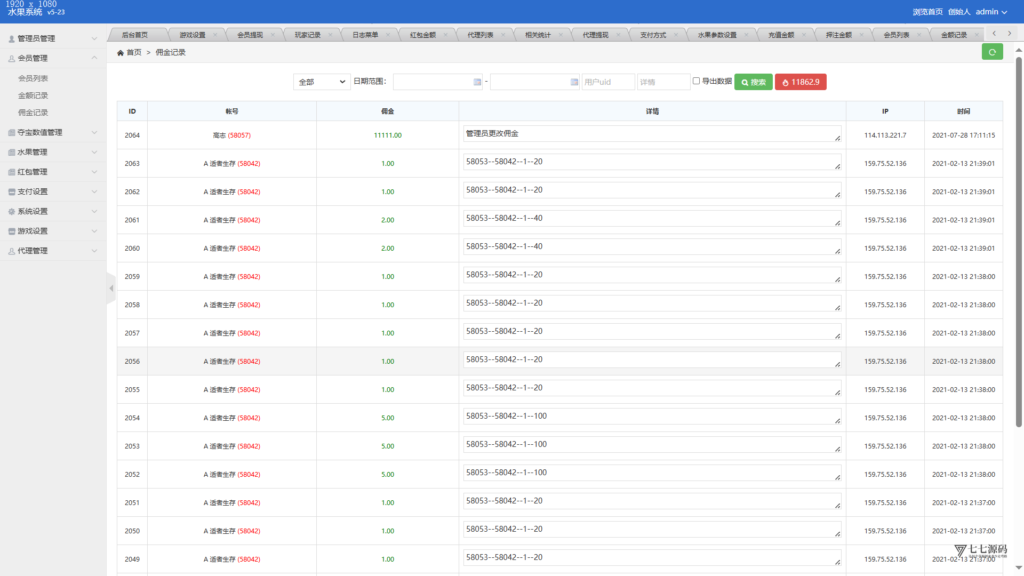Viewport: 1024px width, 576px height.
Task: Click the green refresh icon button
Action: pos(992,52)
